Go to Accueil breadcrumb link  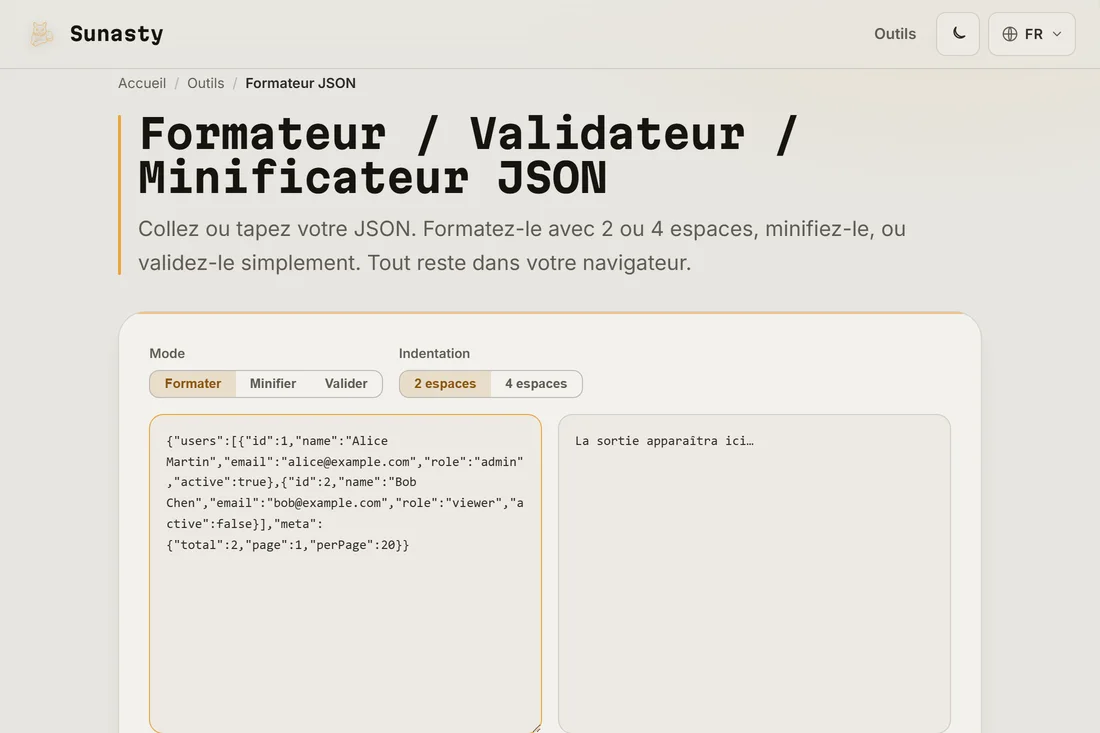pos(142,83)
